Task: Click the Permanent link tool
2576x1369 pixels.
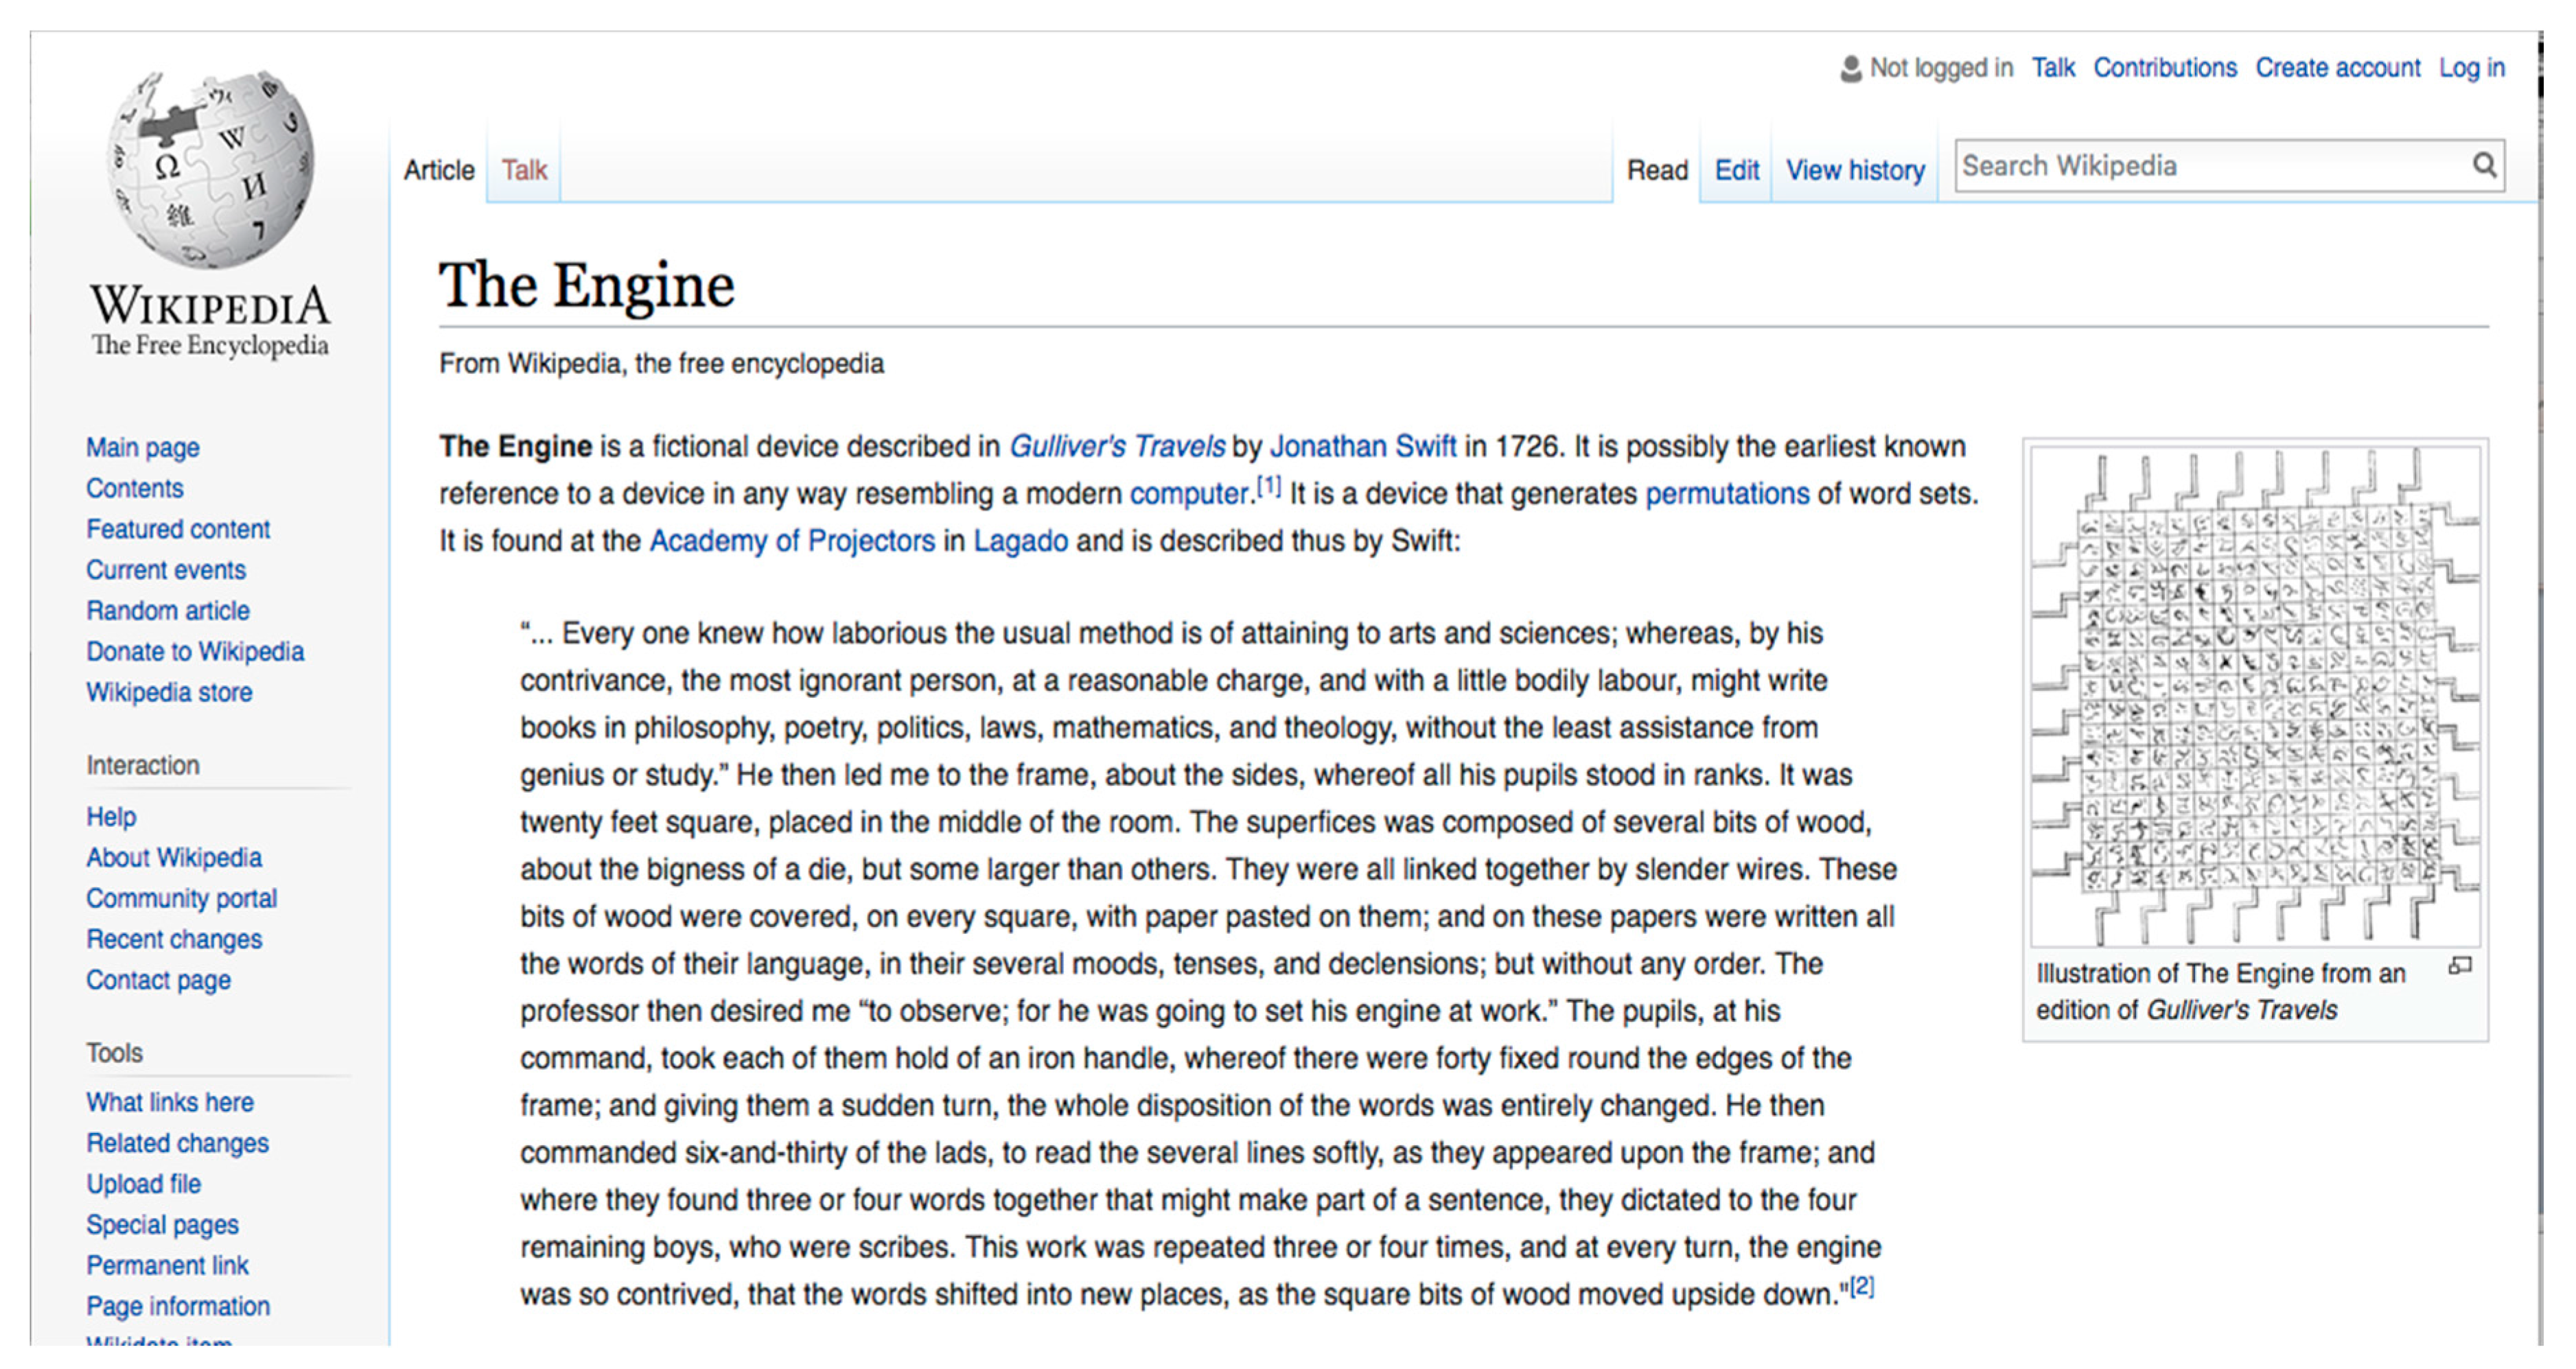Action: (x=167, y=1266)
